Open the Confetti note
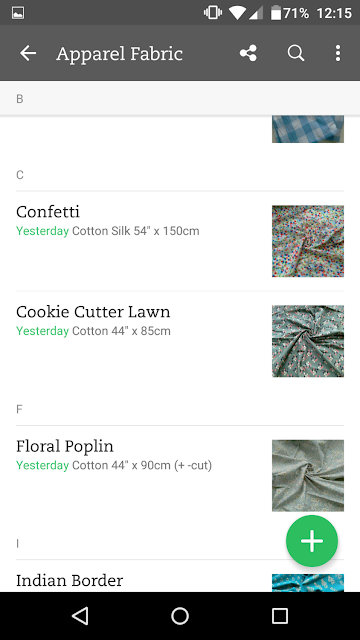Image resolution: width=360 pixels, height=640 pixels. coord(180,241)
